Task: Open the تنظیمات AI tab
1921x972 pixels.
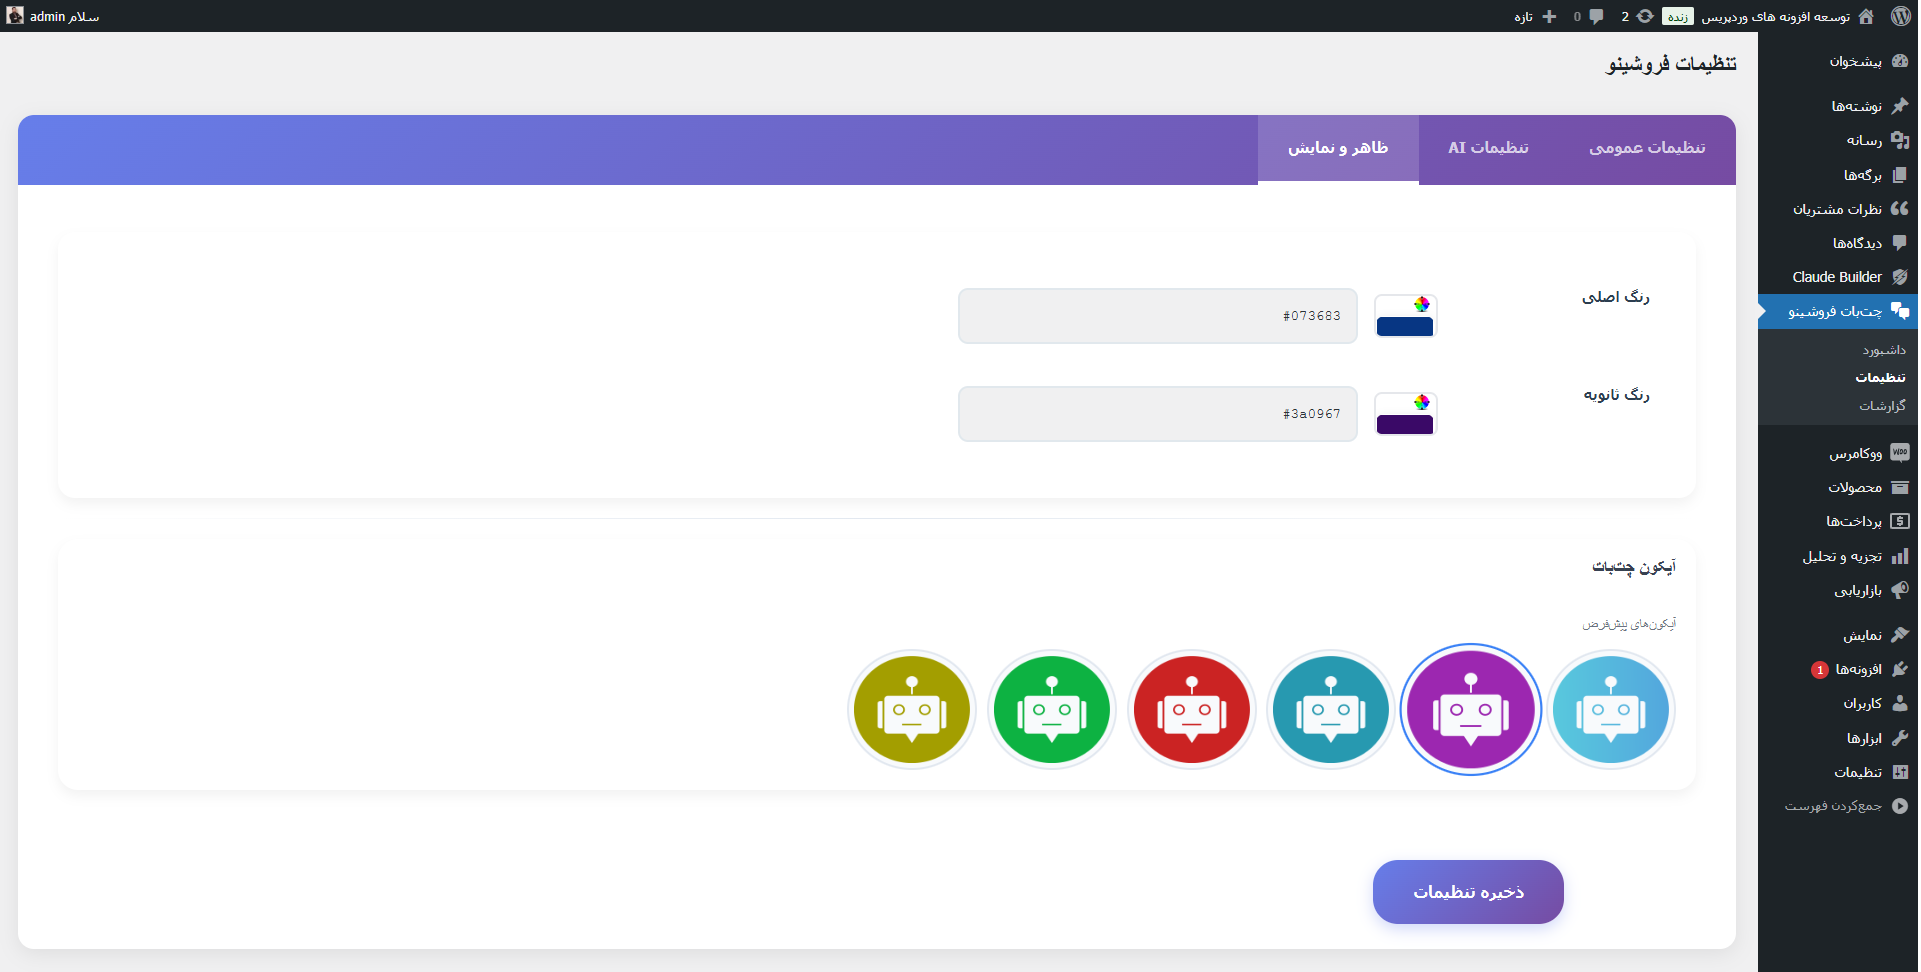Action: coord(1488,148)
